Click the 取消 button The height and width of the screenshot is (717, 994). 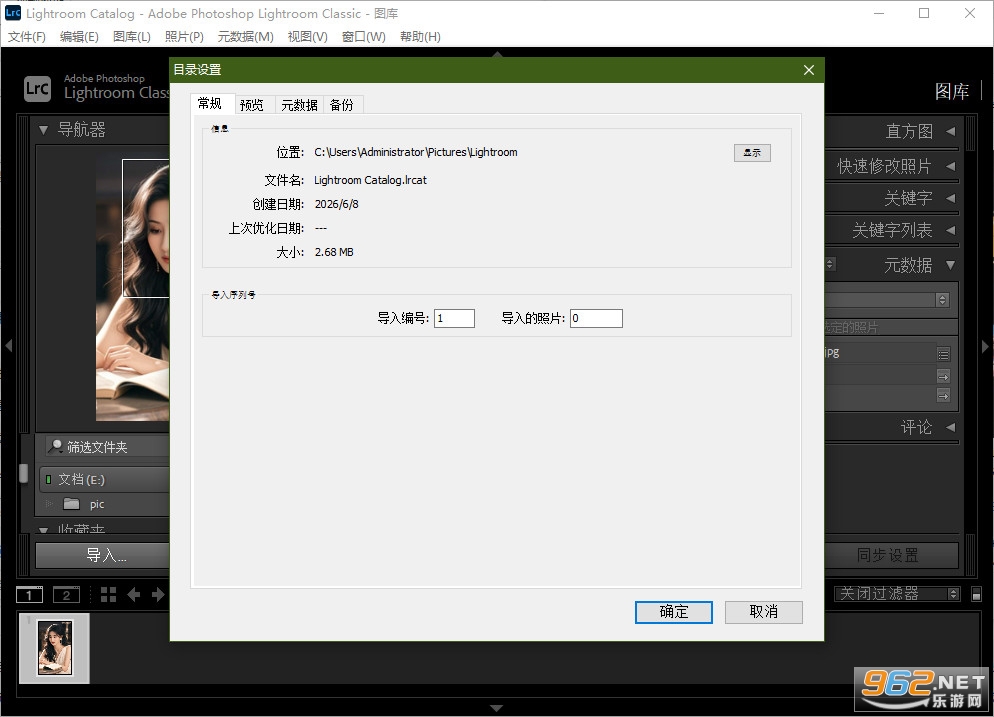click(x=764, y=612)
